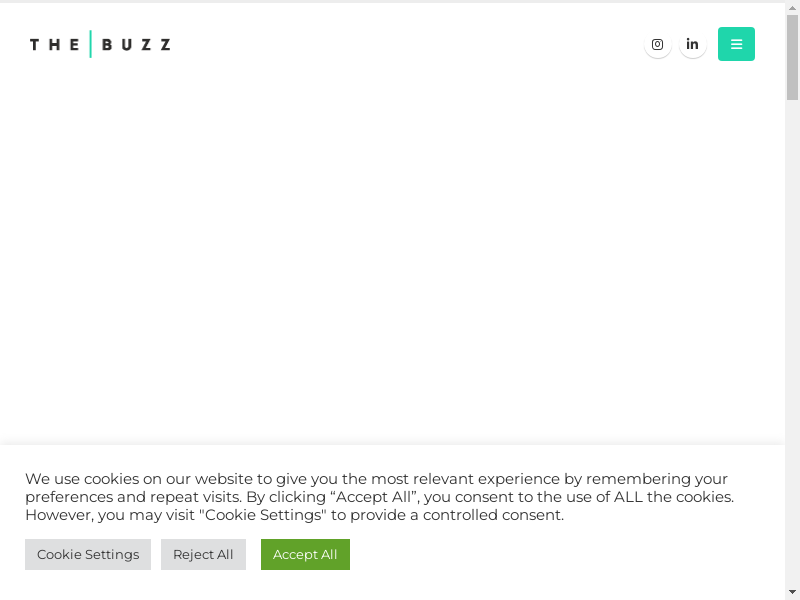Open the green hamburger menu
The height and width of the screenshot is (600, 800).
(x=736, y=44)
